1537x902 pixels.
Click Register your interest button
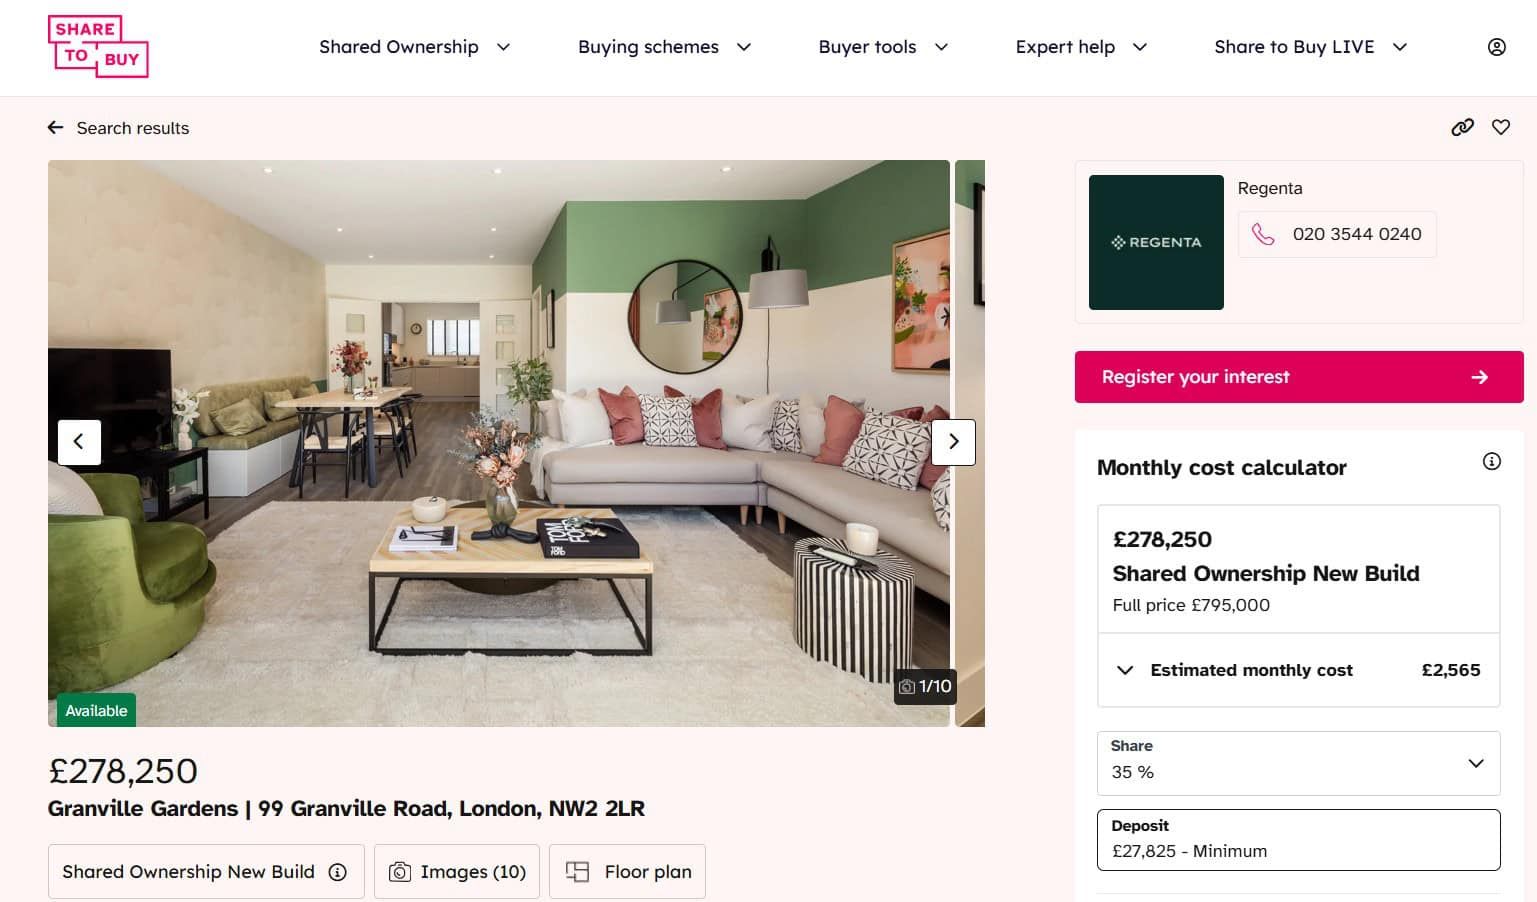pyautogui.click(x=1298, y=377)
